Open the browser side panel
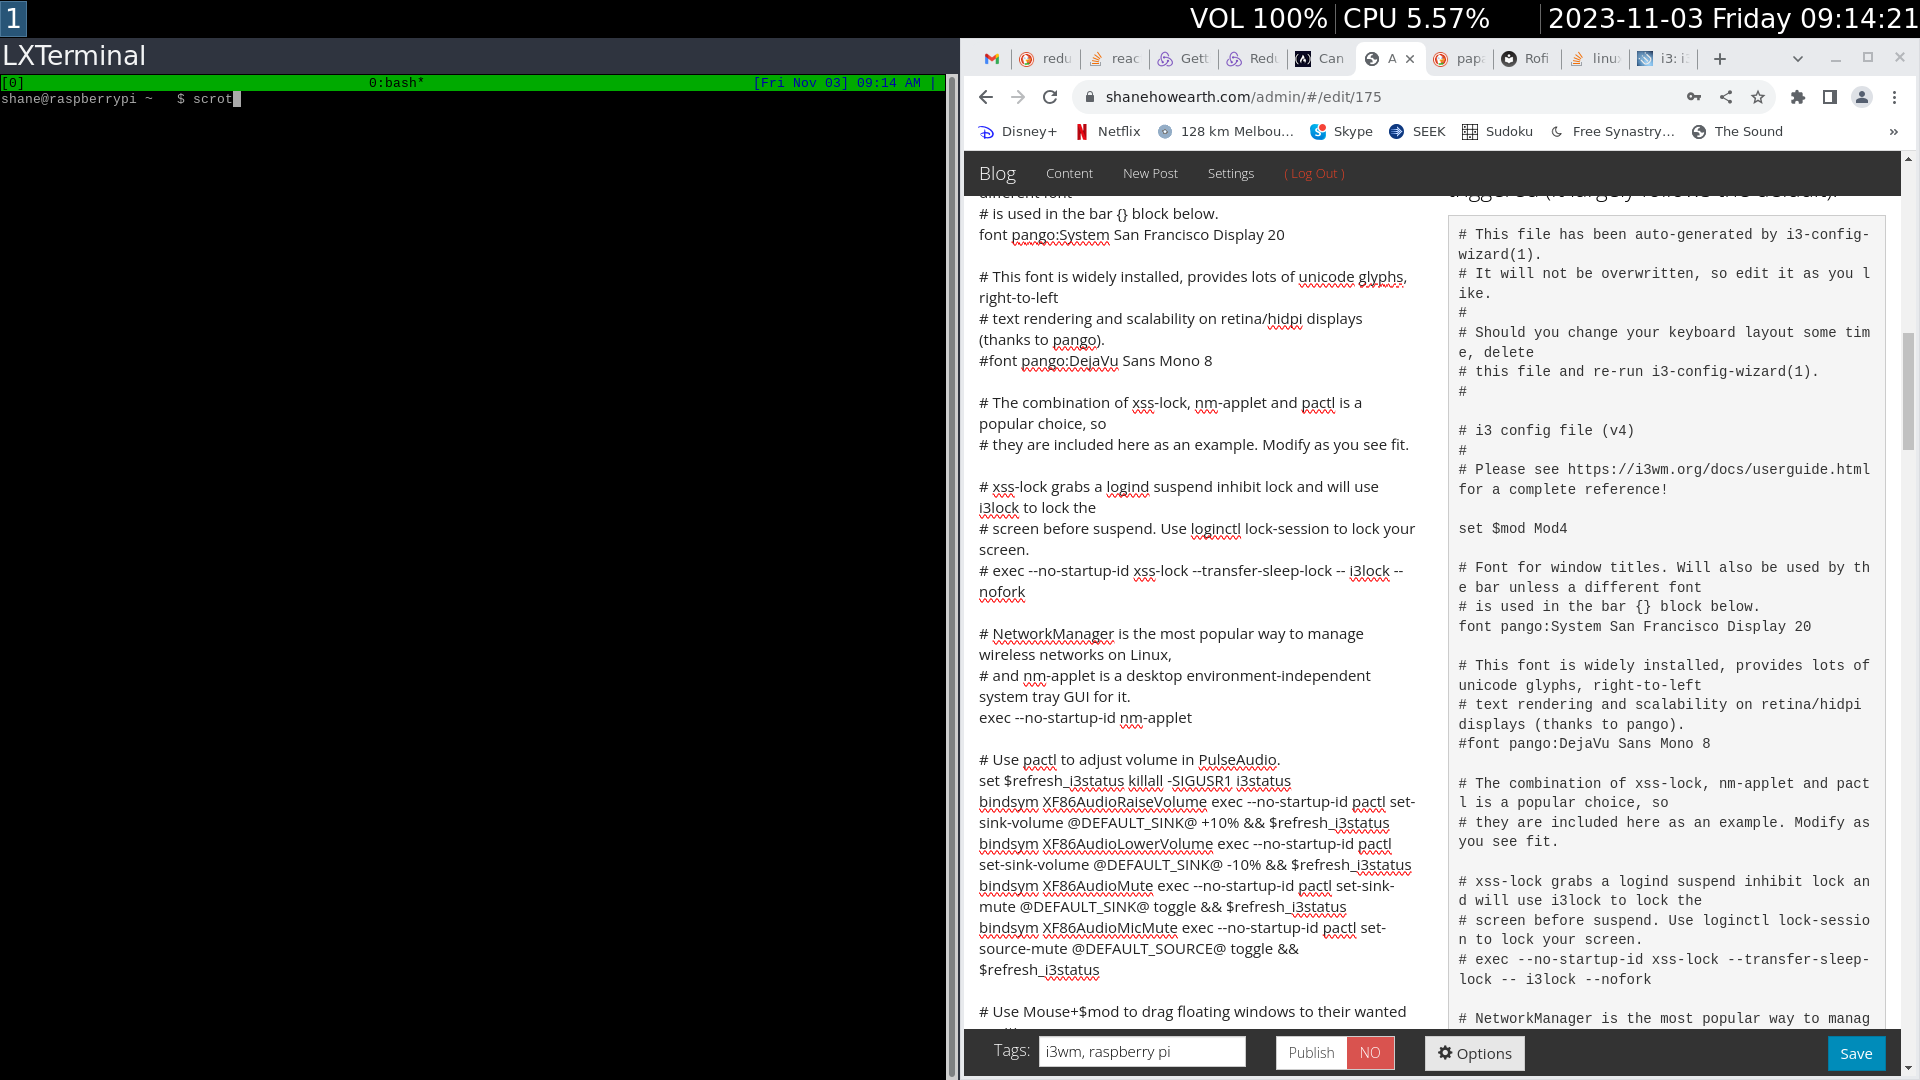 click(1830, 97)
